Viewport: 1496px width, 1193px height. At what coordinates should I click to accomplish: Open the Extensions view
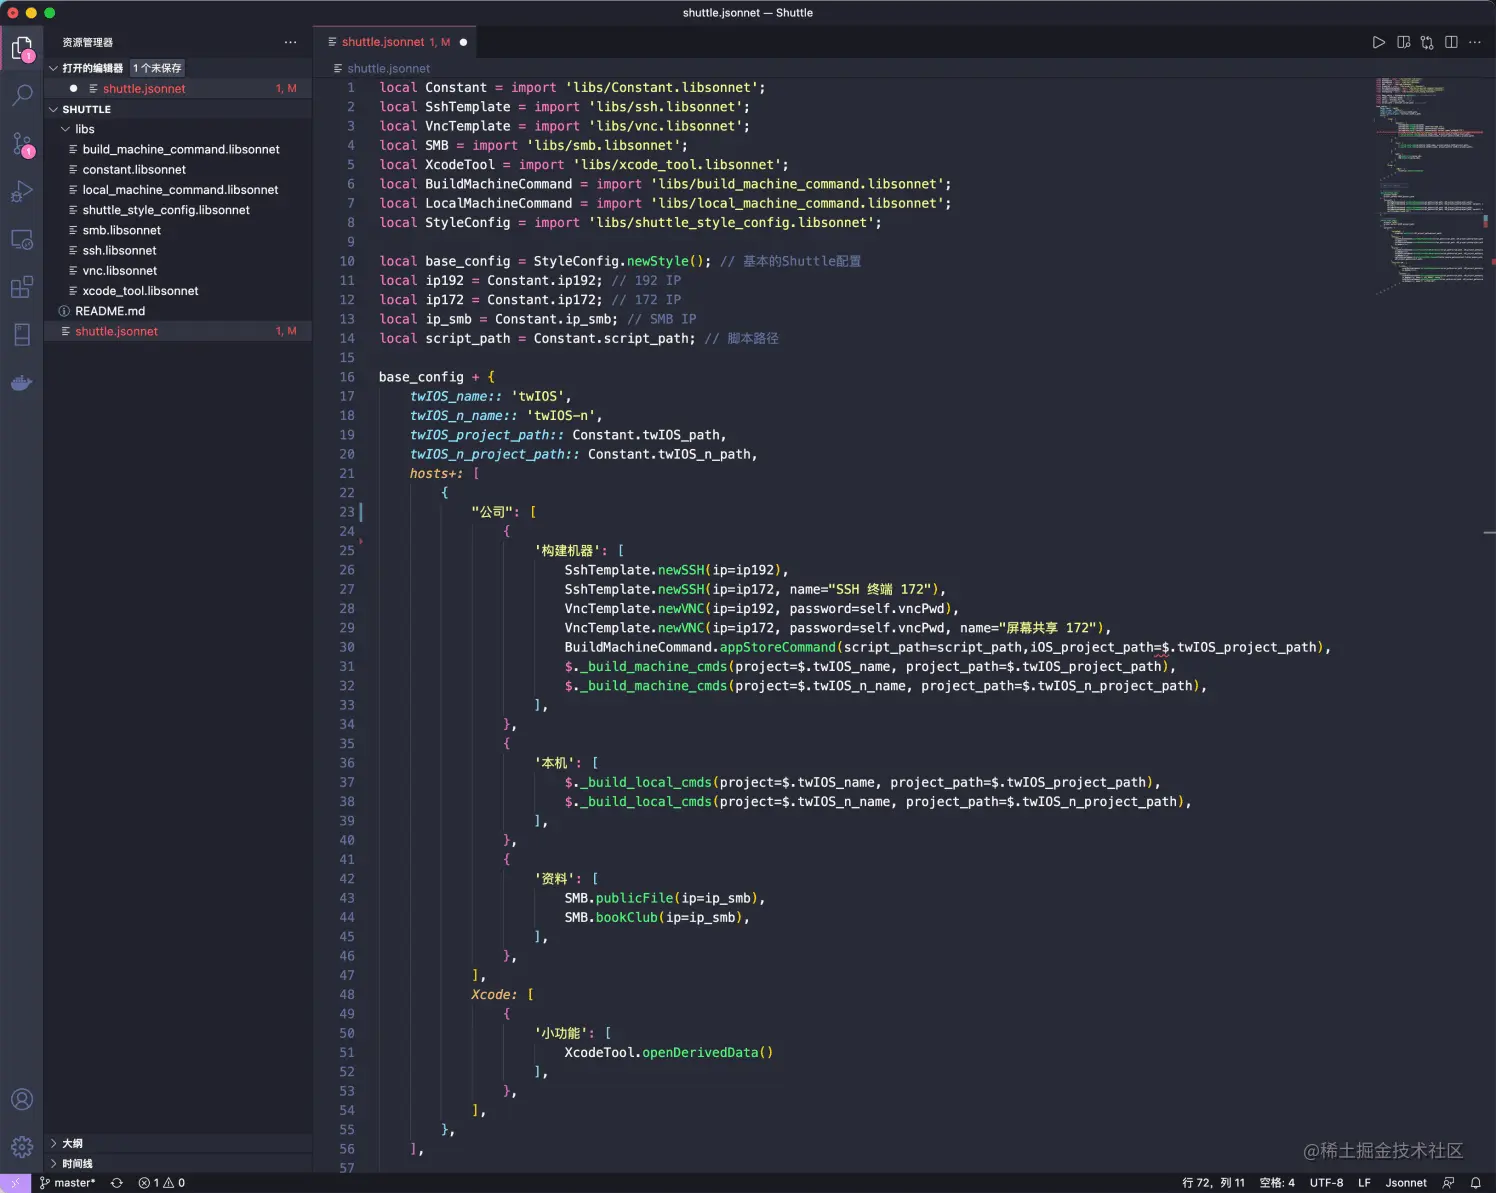[22, 287]
